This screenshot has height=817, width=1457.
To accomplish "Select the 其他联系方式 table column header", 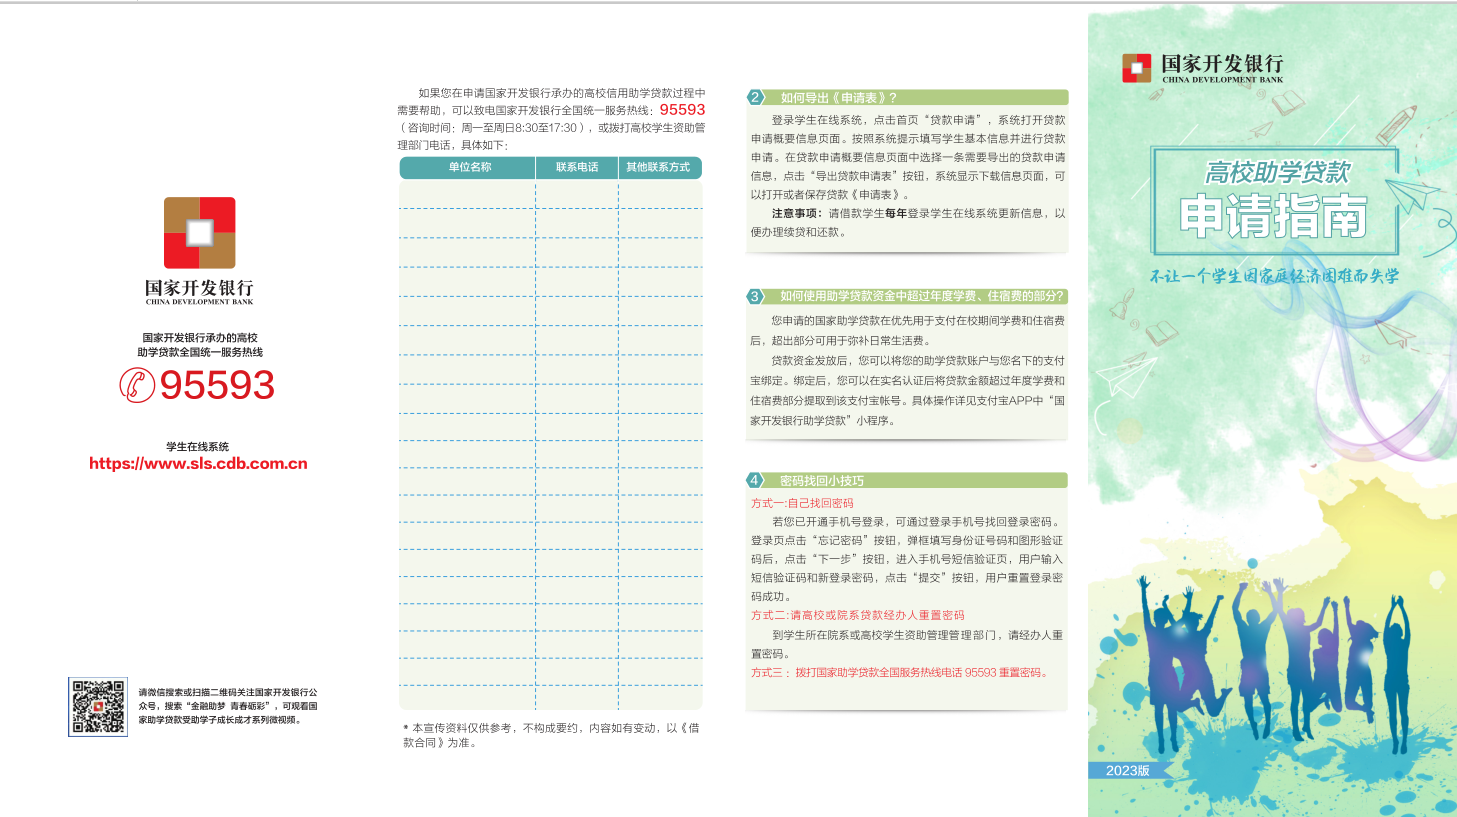I will click(658, 168).
